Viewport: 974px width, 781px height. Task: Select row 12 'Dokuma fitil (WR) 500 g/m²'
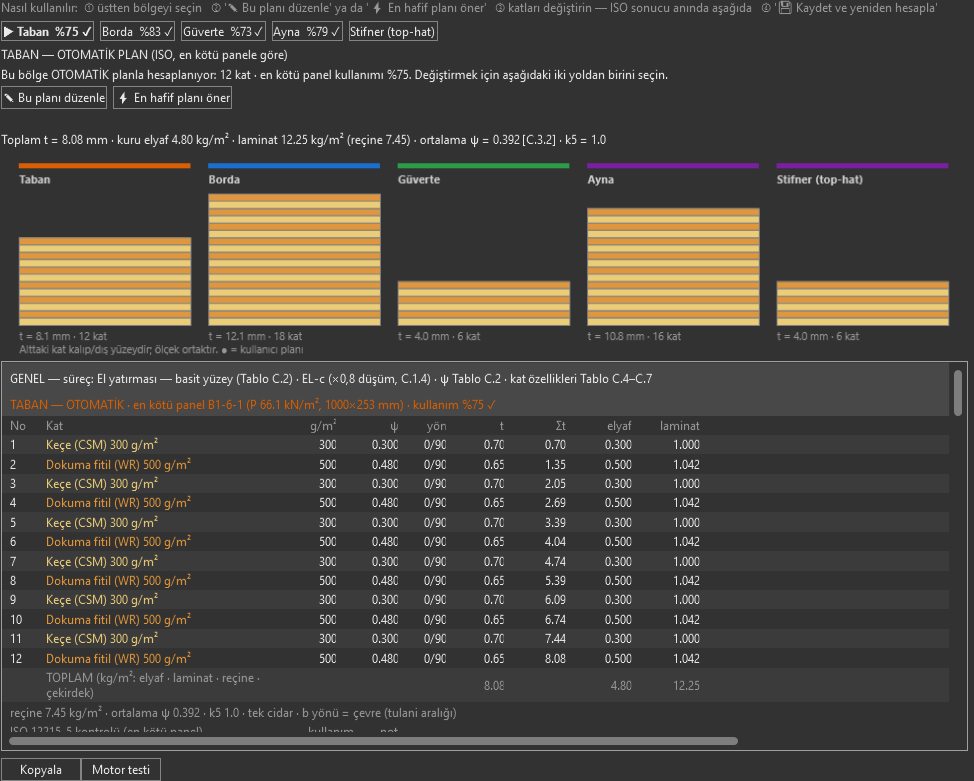click(475, 659)
